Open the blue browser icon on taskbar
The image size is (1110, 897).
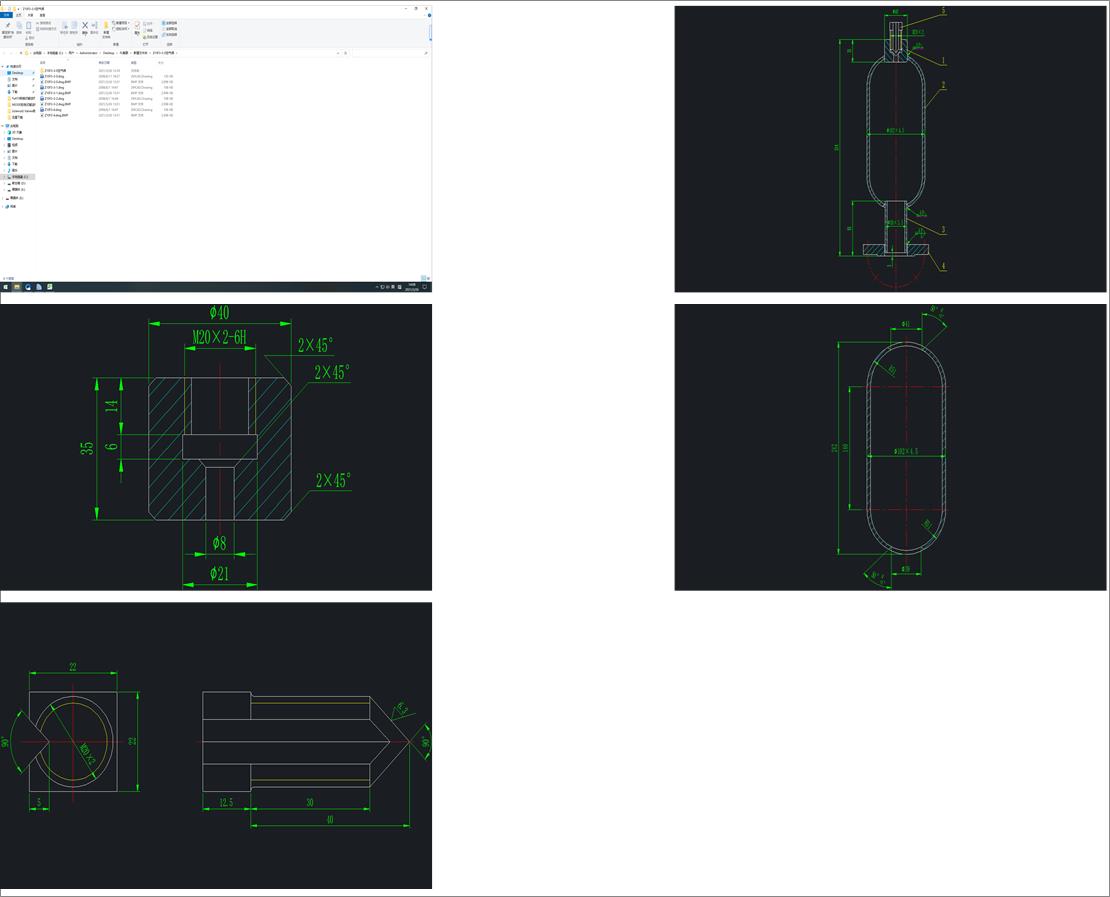tap(28, 287)
